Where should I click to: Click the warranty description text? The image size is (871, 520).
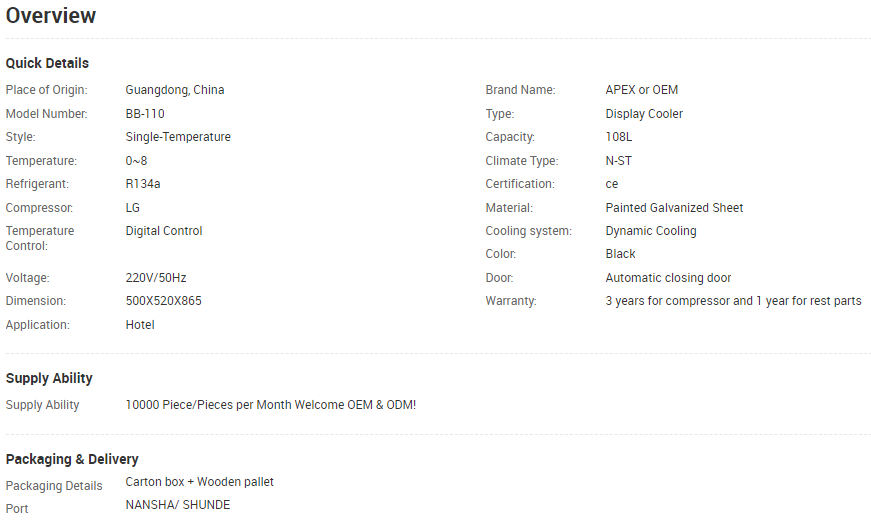pos(733,301)
